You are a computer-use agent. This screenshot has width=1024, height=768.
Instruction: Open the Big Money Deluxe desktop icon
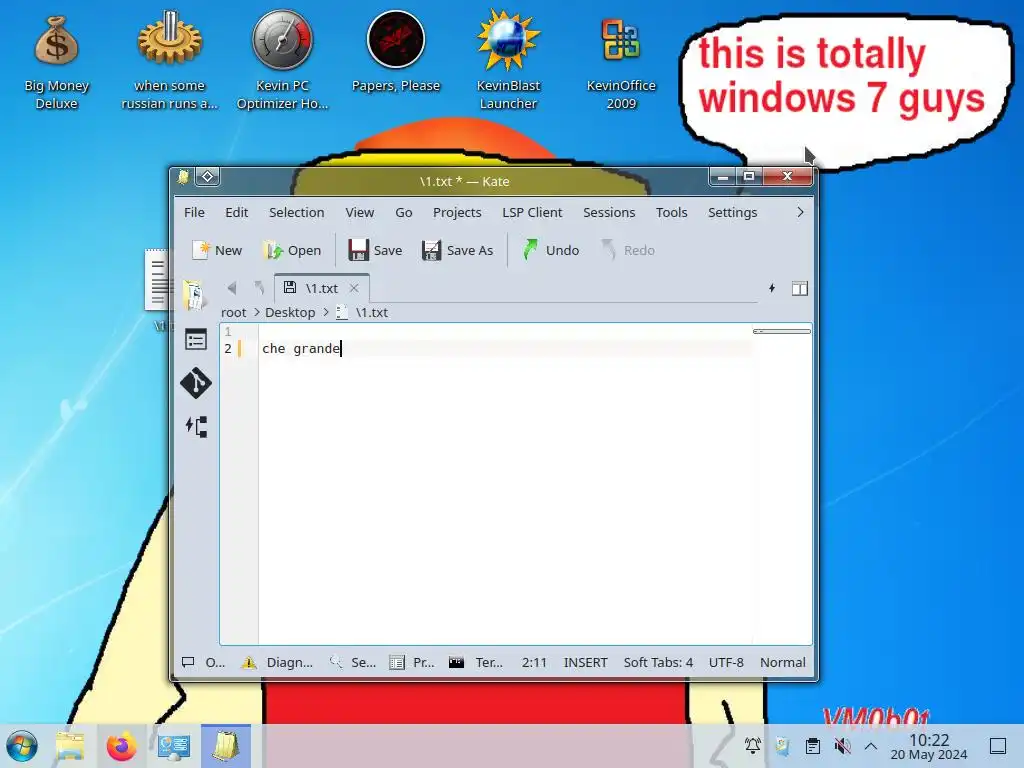56,62
